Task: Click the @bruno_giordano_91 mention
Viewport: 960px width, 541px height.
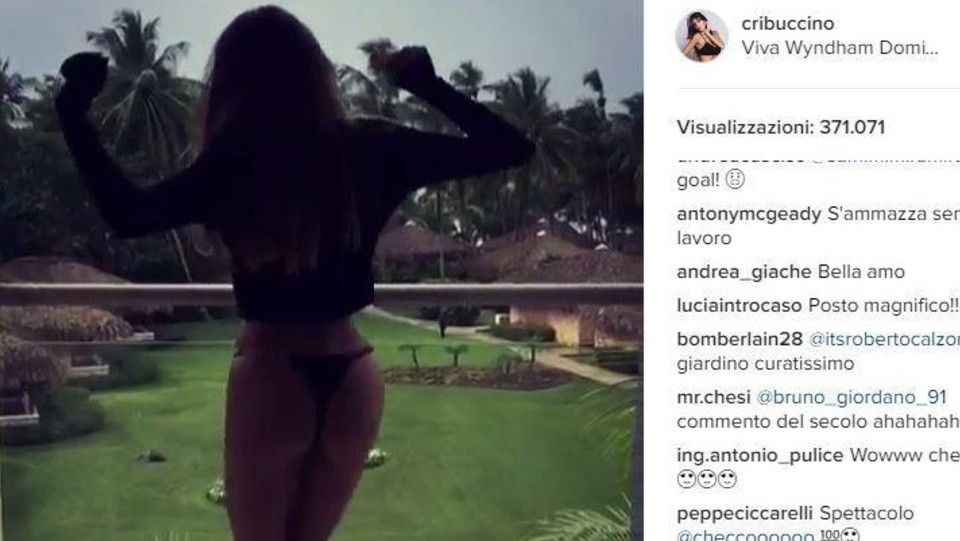Action: [x=852, y=398]
